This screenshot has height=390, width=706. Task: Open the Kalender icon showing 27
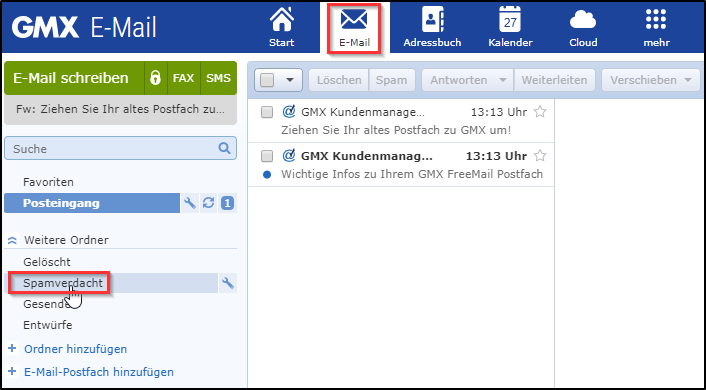[510, 27]
